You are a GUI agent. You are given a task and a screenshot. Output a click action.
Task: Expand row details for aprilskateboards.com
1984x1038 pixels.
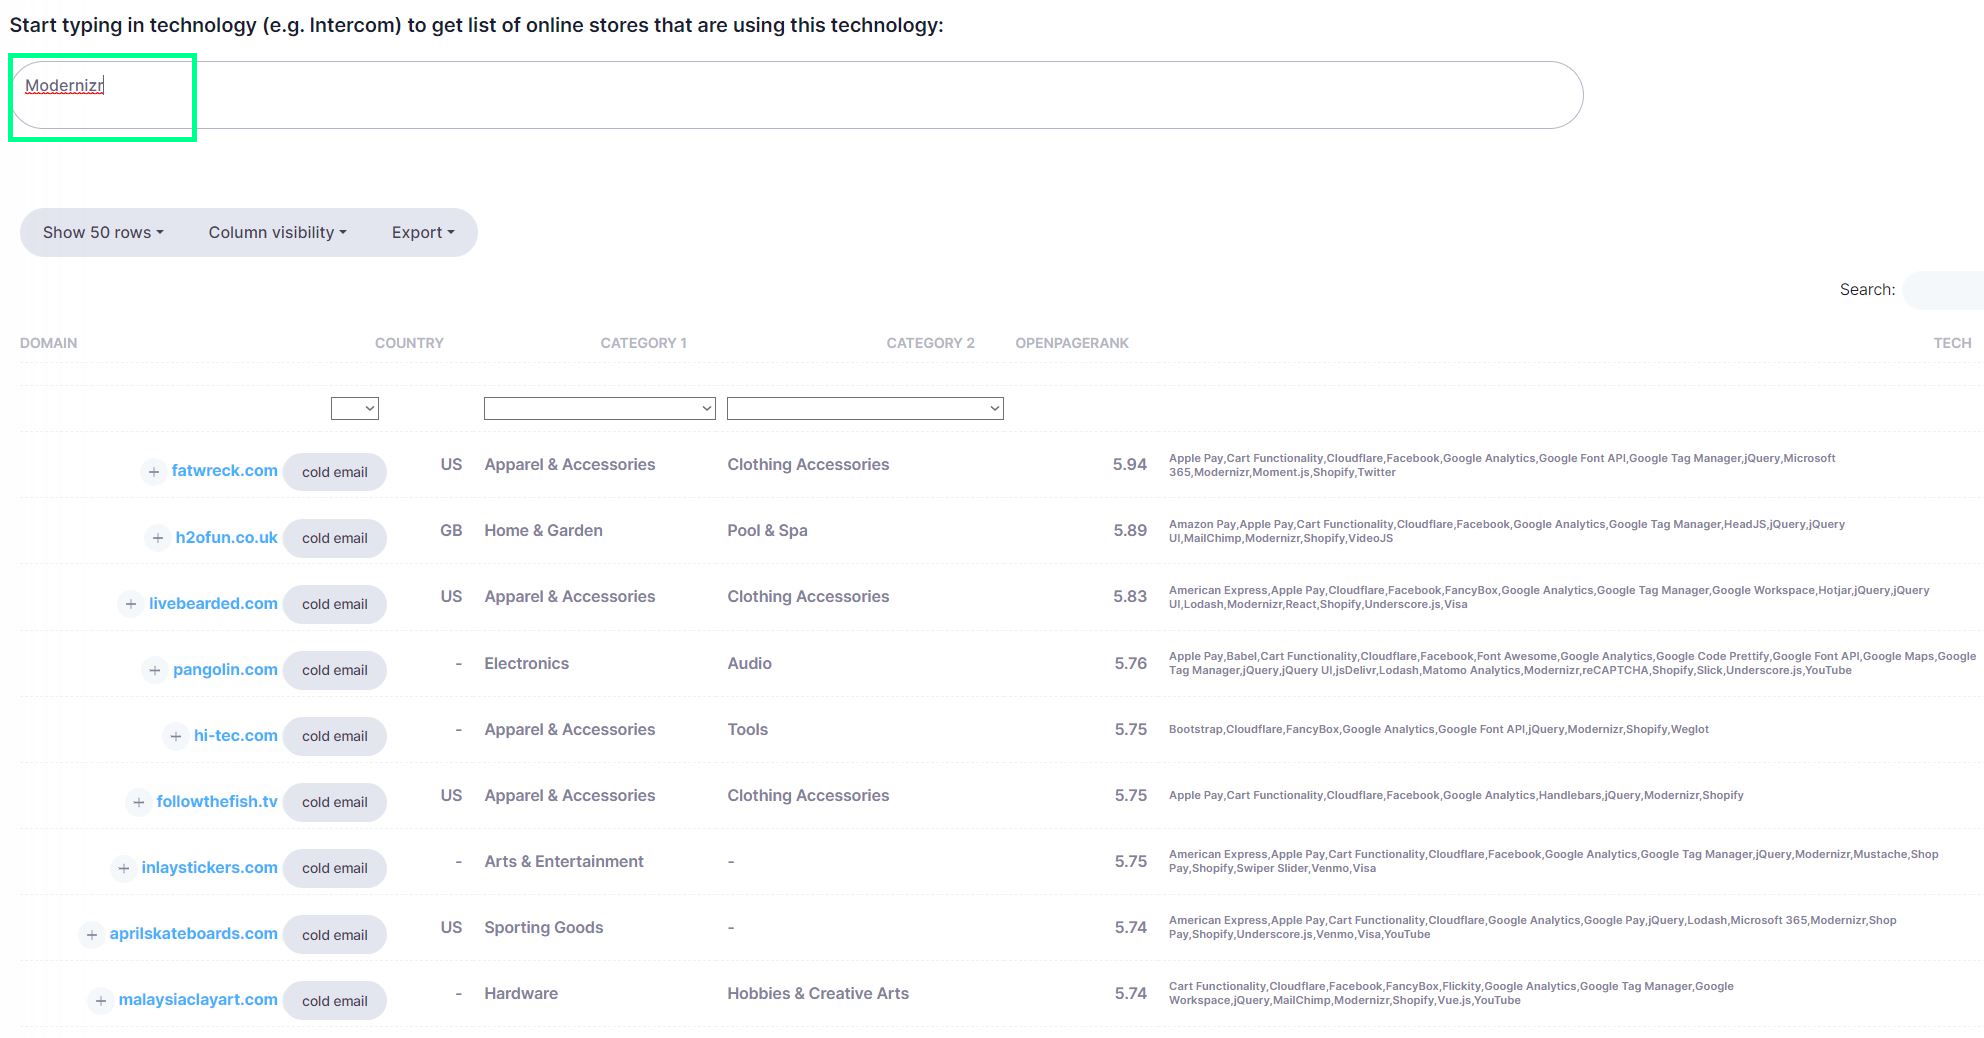point(91,934)
